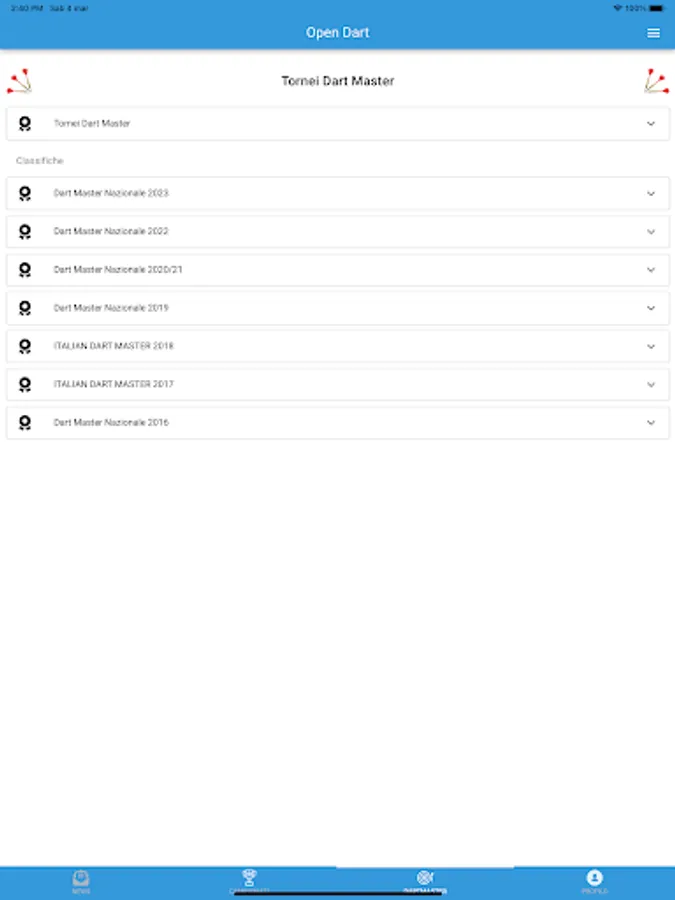Open the Profile tab
The height and width of the screenshot is (900, 675).
594,880
